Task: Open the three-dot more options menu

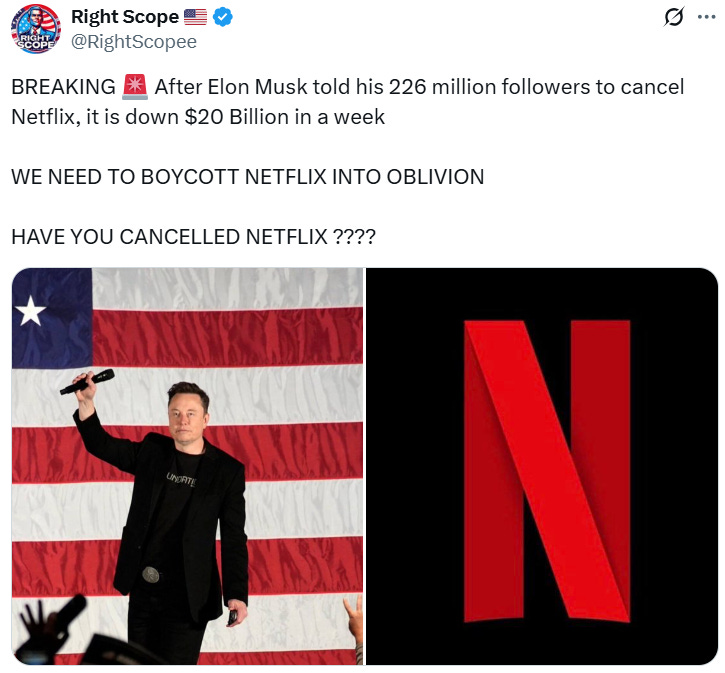Action: pyautogui.click(x=706, y=17)
